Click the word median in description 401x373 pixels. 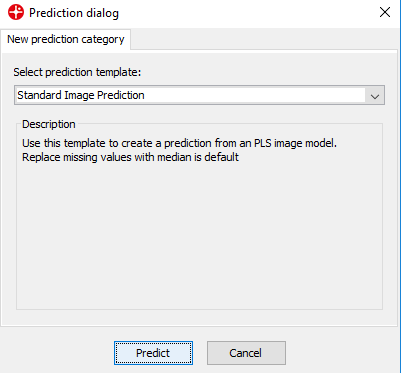coord(175,157)
